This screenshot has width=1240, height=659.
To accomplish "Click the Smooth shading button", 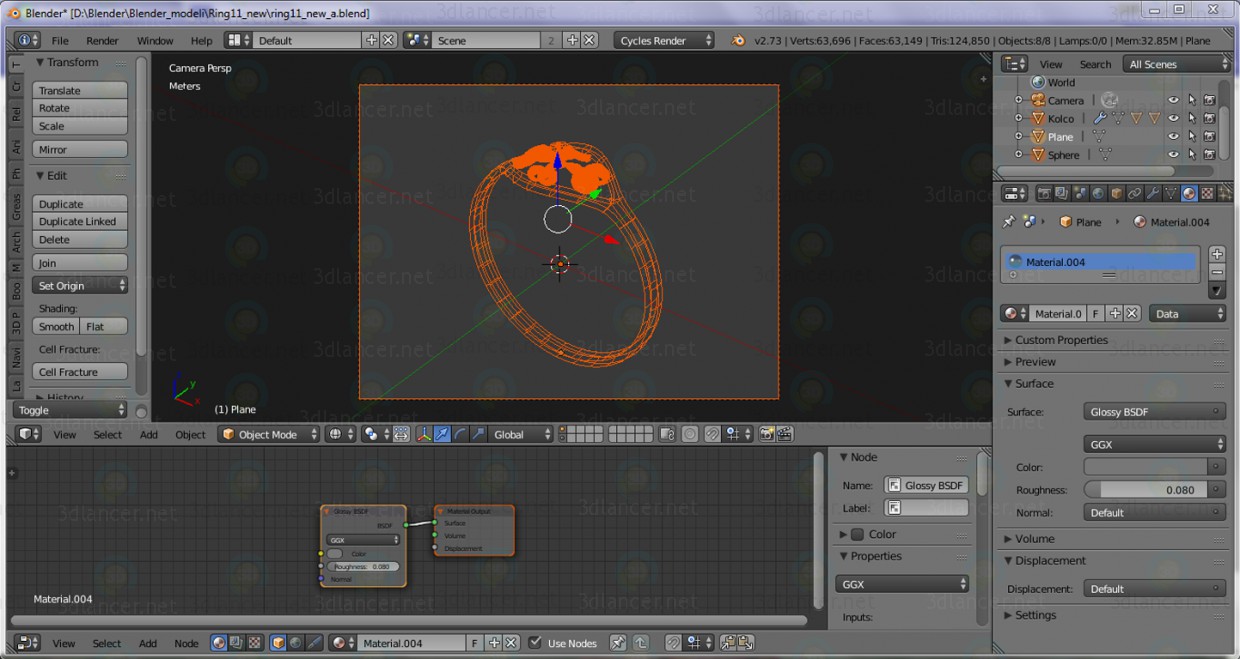I will pyautogui.click(x=56, y=326).
